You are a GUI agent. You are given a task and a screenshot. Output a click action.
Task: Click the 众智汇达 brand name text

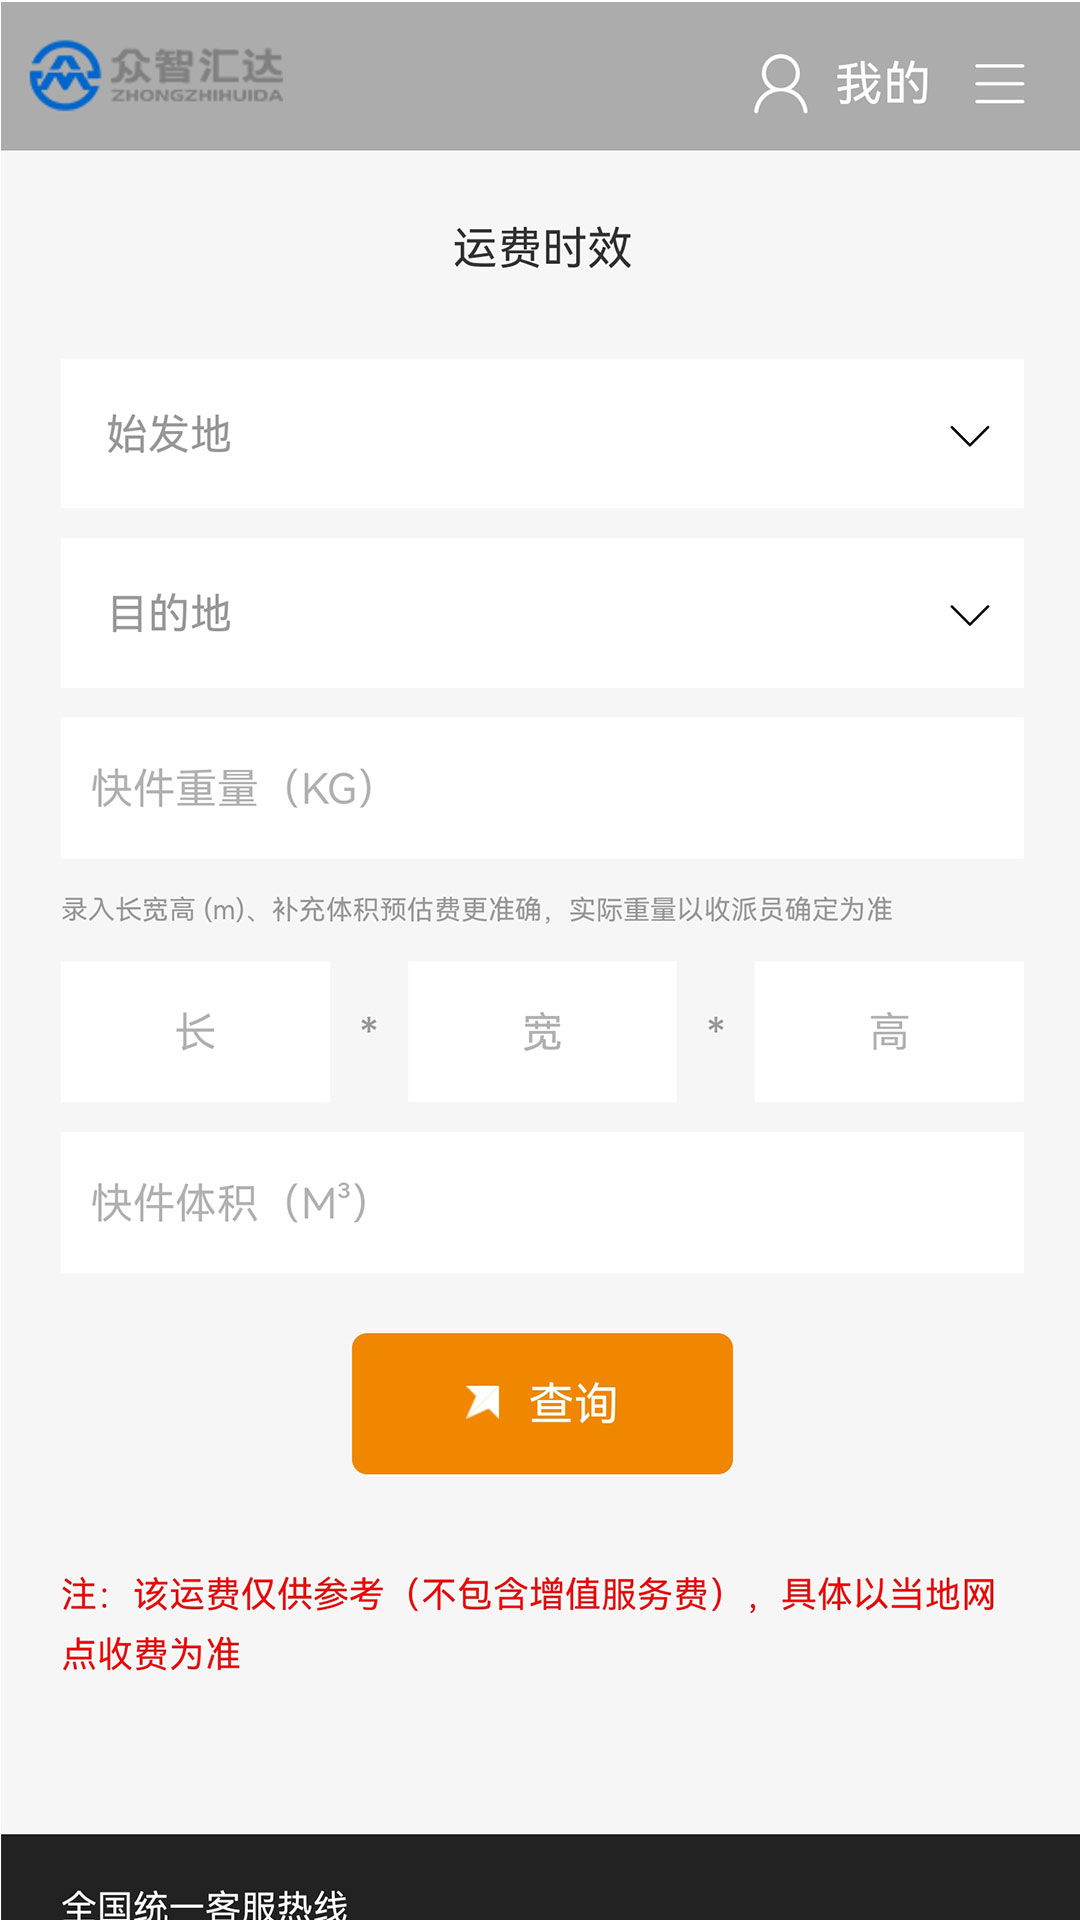coord(196,68)
